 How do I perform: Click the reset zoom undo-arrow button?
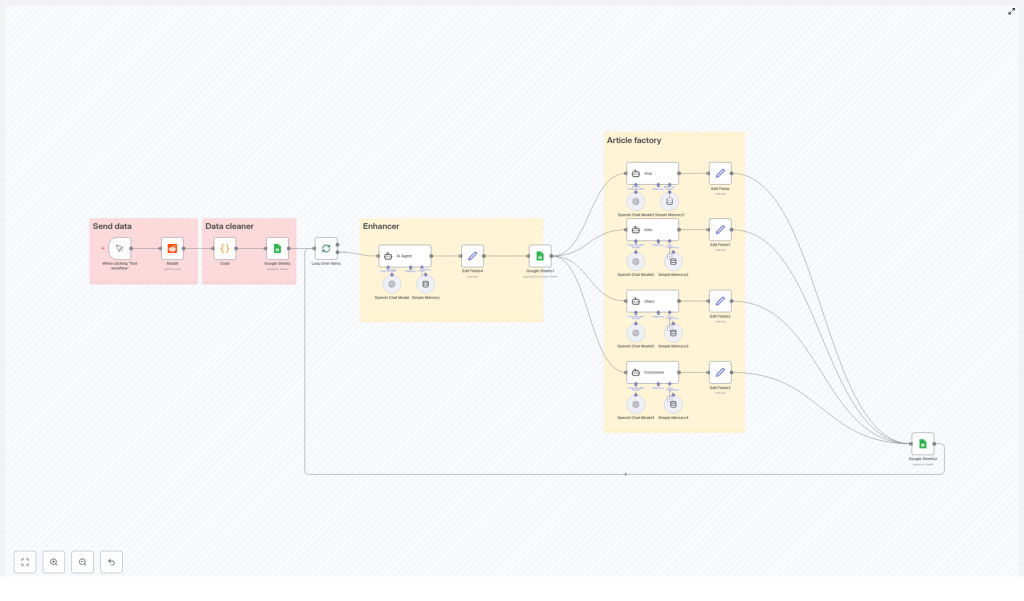tap(111, 562)
